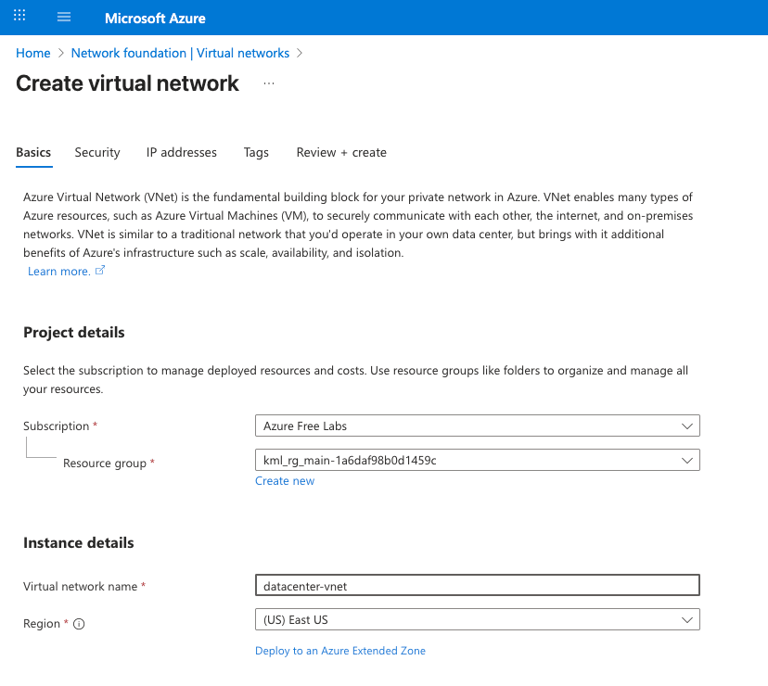Click the external link icon beside Learn more
Screen dimensions: 768x686
click(100, 271)
